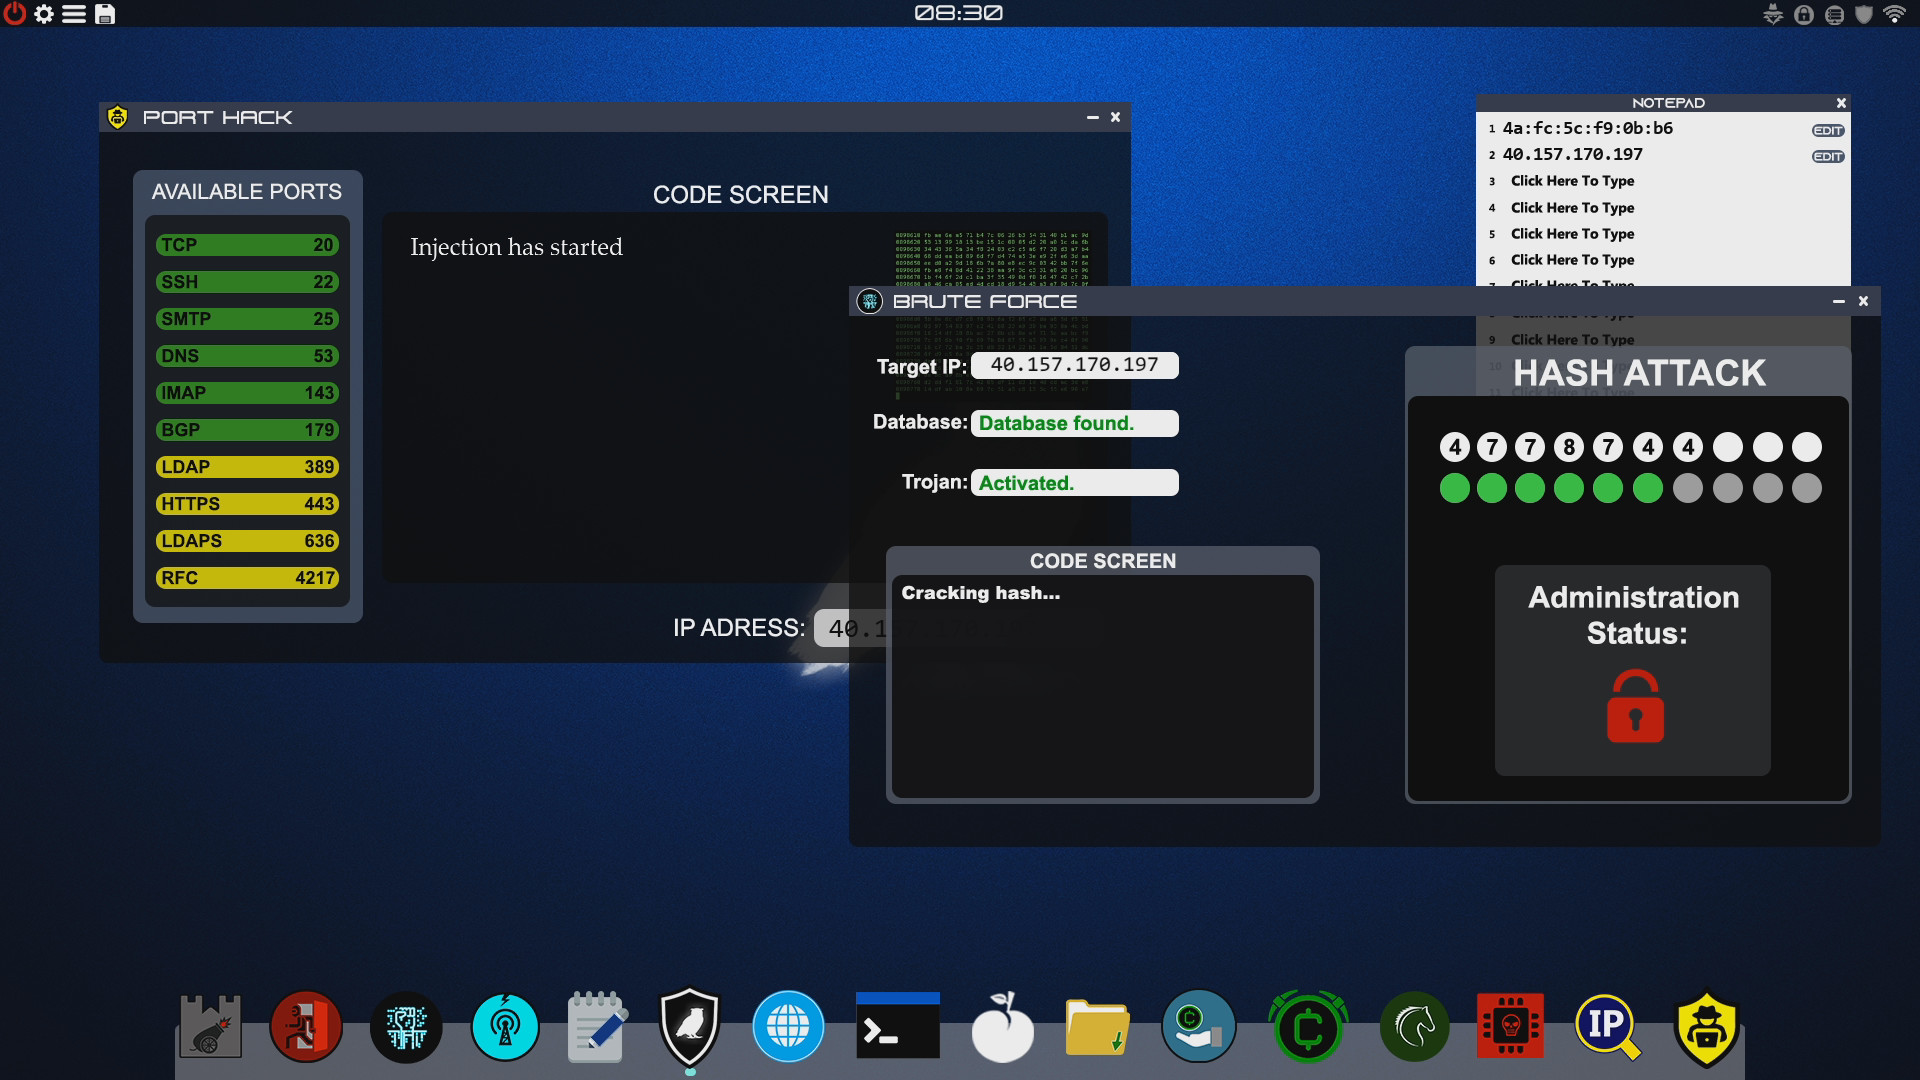Open the IP lookup tool from the dock
This screenshot has height=1080, width=1920.
point(1605,1026)
